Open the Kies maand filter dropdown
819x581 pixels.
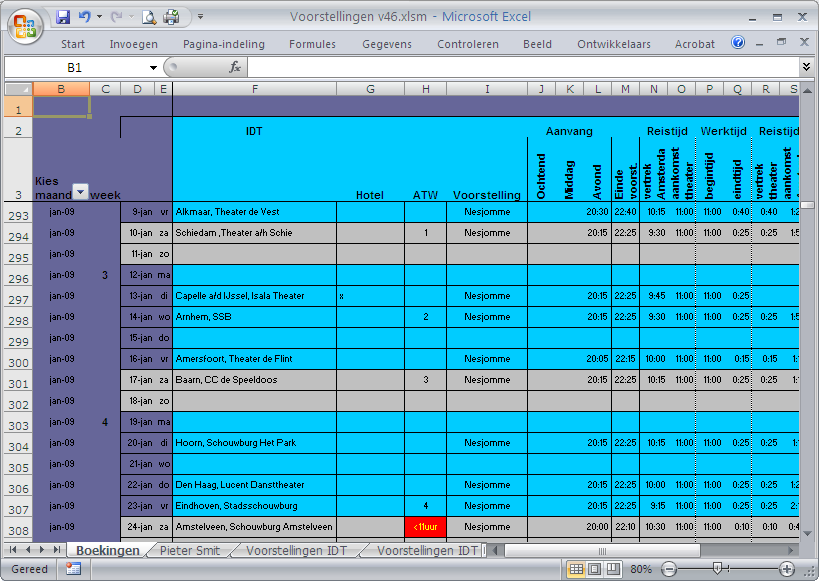pyautogui.click(x=80, y=191)
